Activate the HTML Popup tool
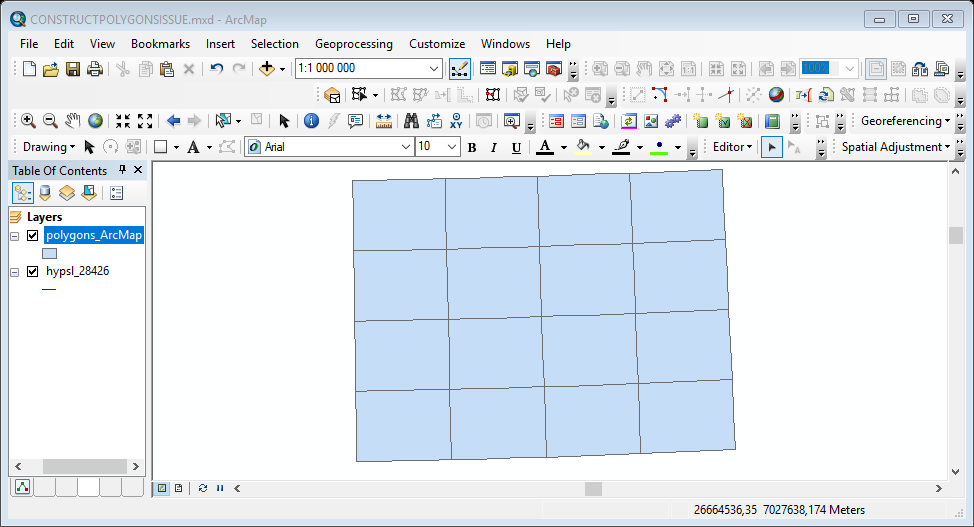This screenshot has width=974, height=527. click(355, 121)
